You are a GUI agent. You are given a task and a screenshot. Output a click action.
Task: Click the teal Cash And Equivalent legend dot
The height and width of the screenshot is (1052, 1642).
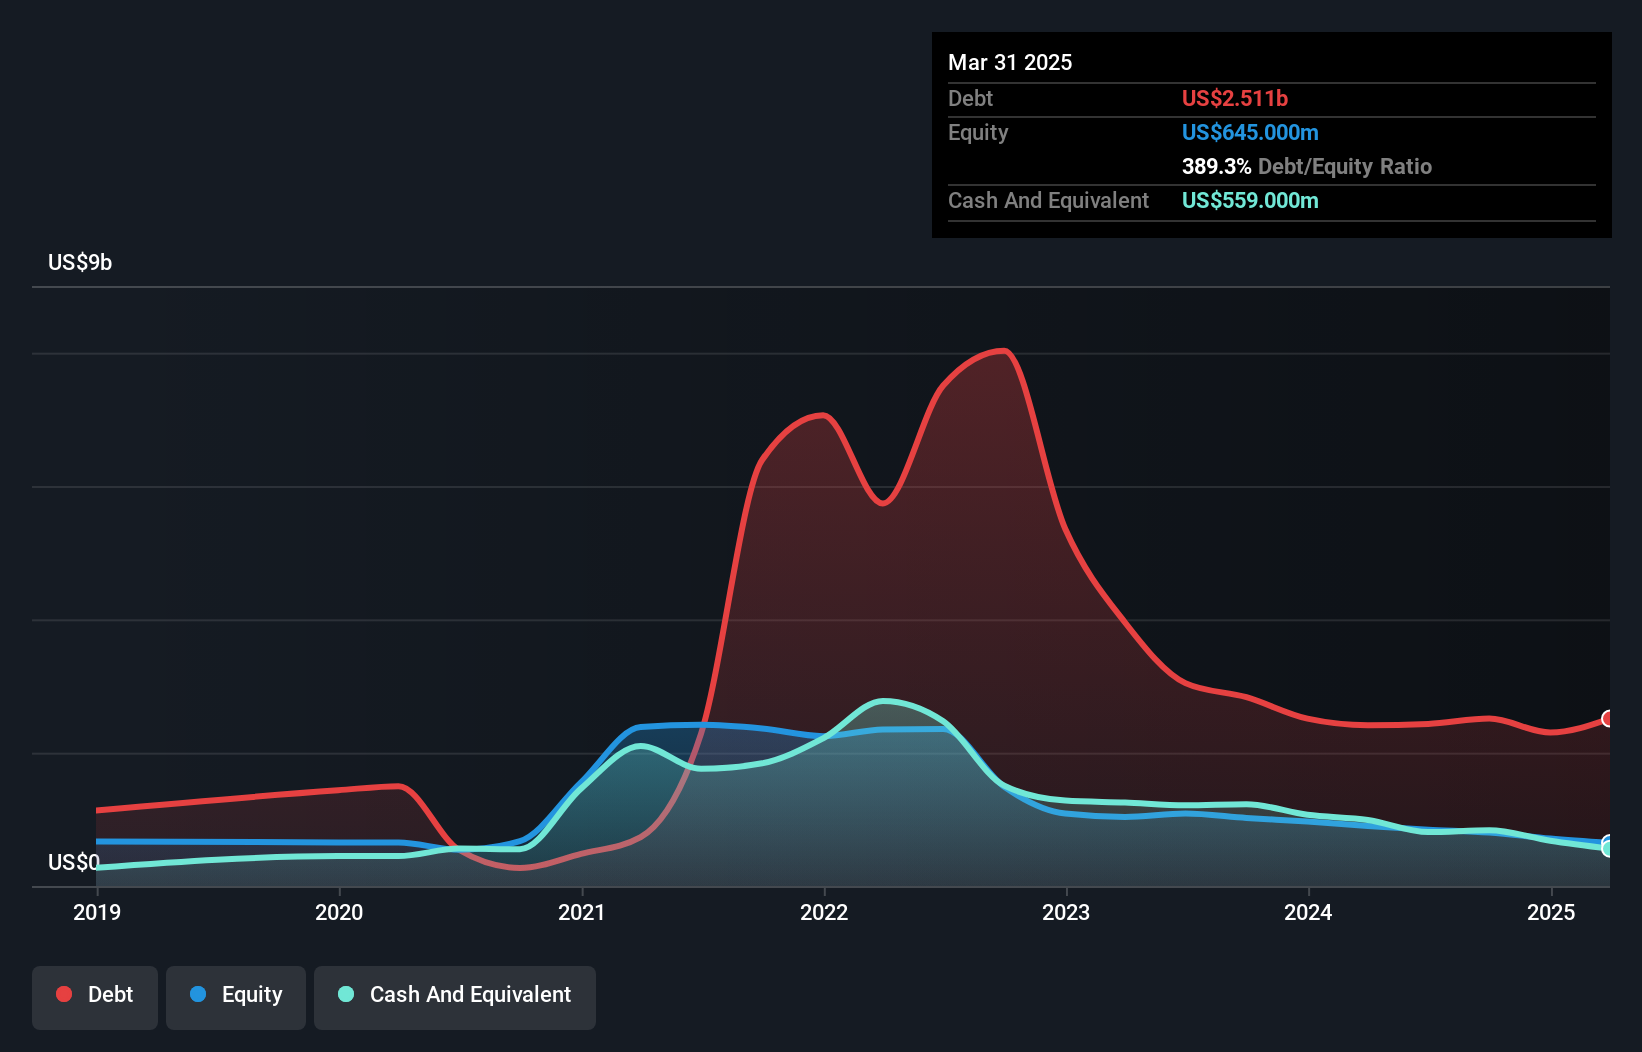tap(346, 994)
